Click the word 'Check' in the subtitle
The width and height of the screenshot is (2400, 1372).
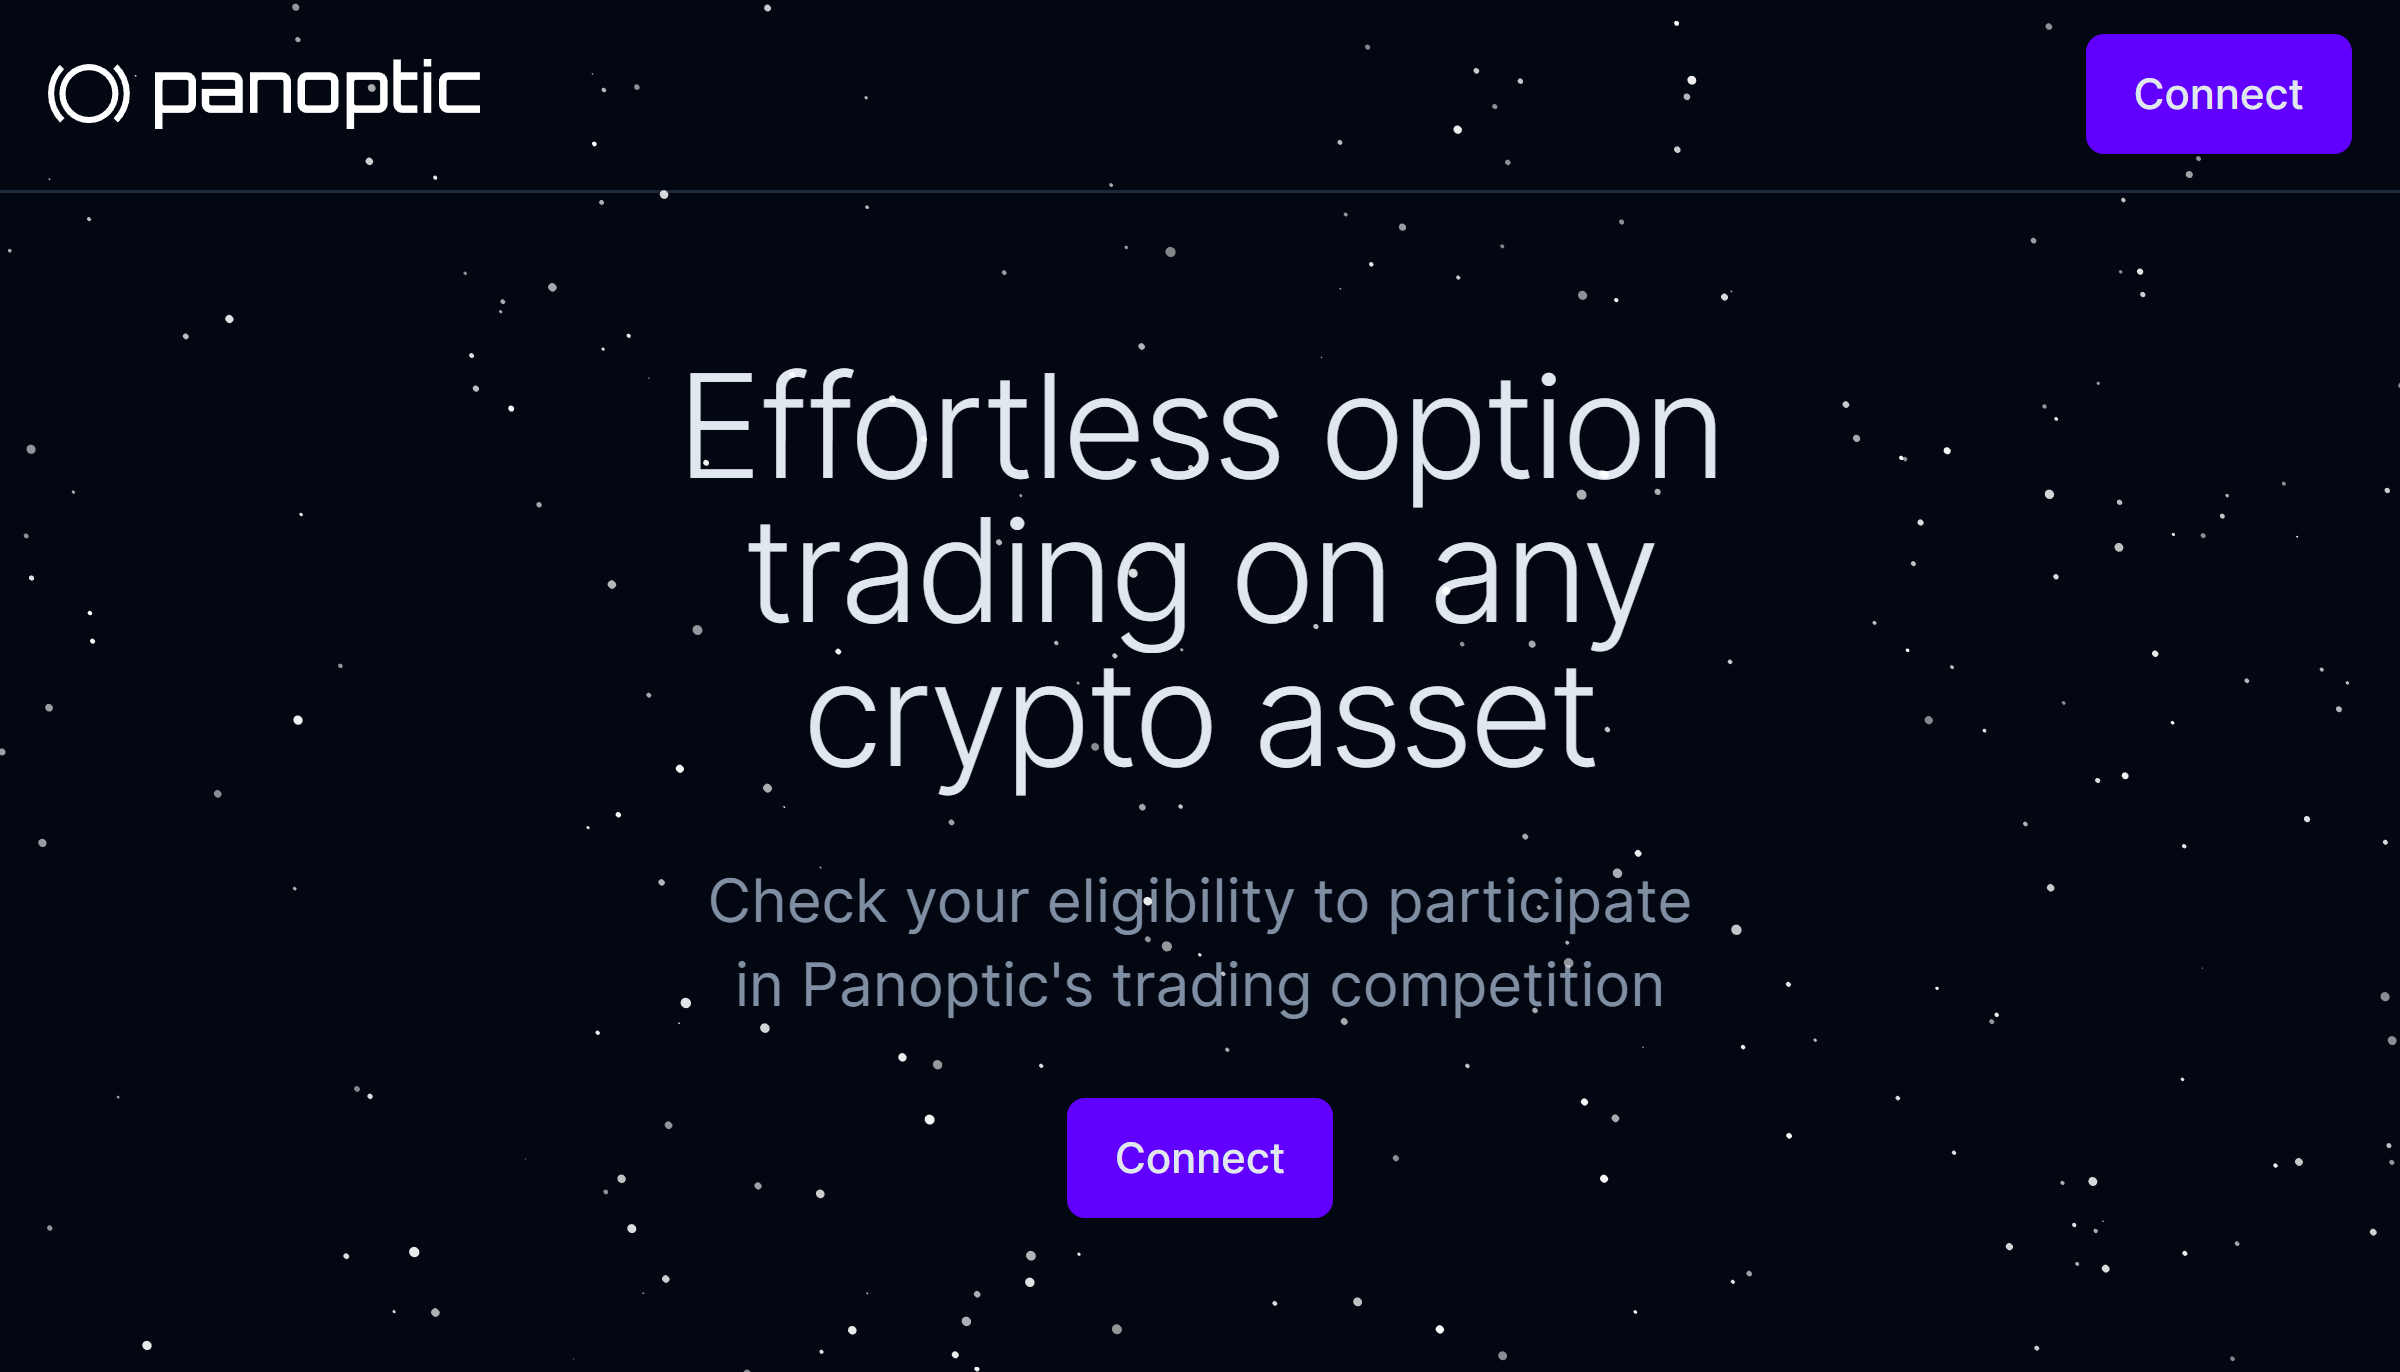pyautogui.click(x=797, y=900)
